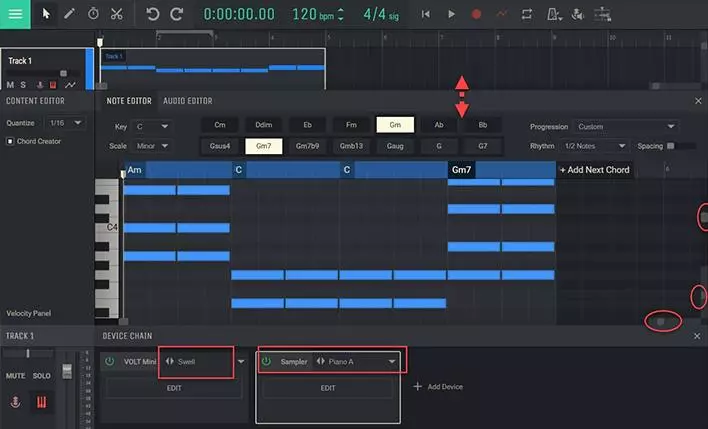708x429 pixels.
Task: Toggle Track 1 red instrument input icon
Action: (53, 85)
